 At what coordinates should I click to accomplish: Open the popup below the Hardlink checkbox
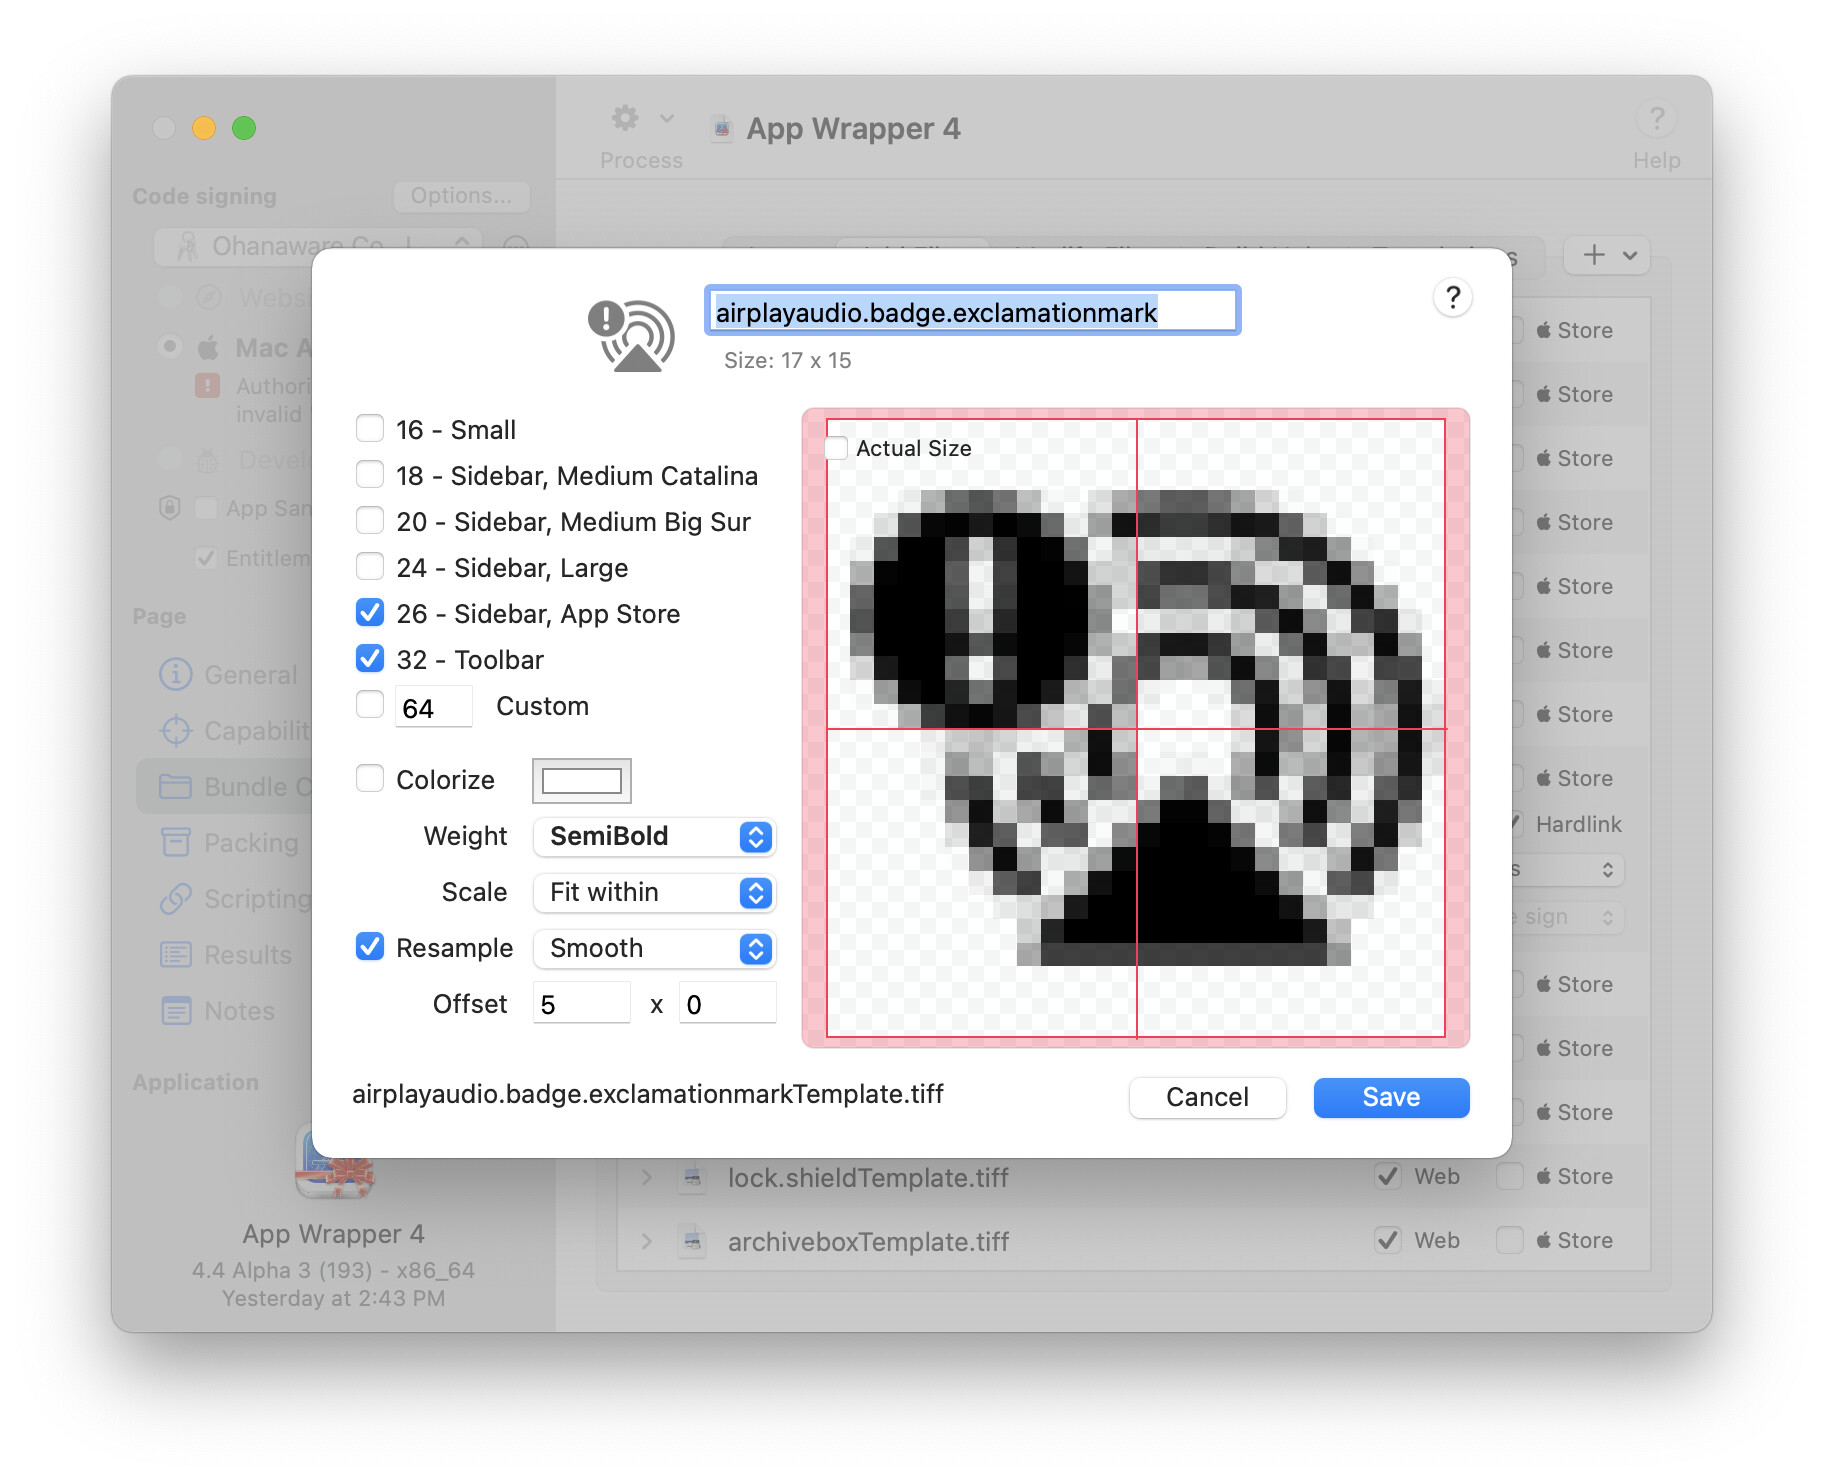[1568, 870]
